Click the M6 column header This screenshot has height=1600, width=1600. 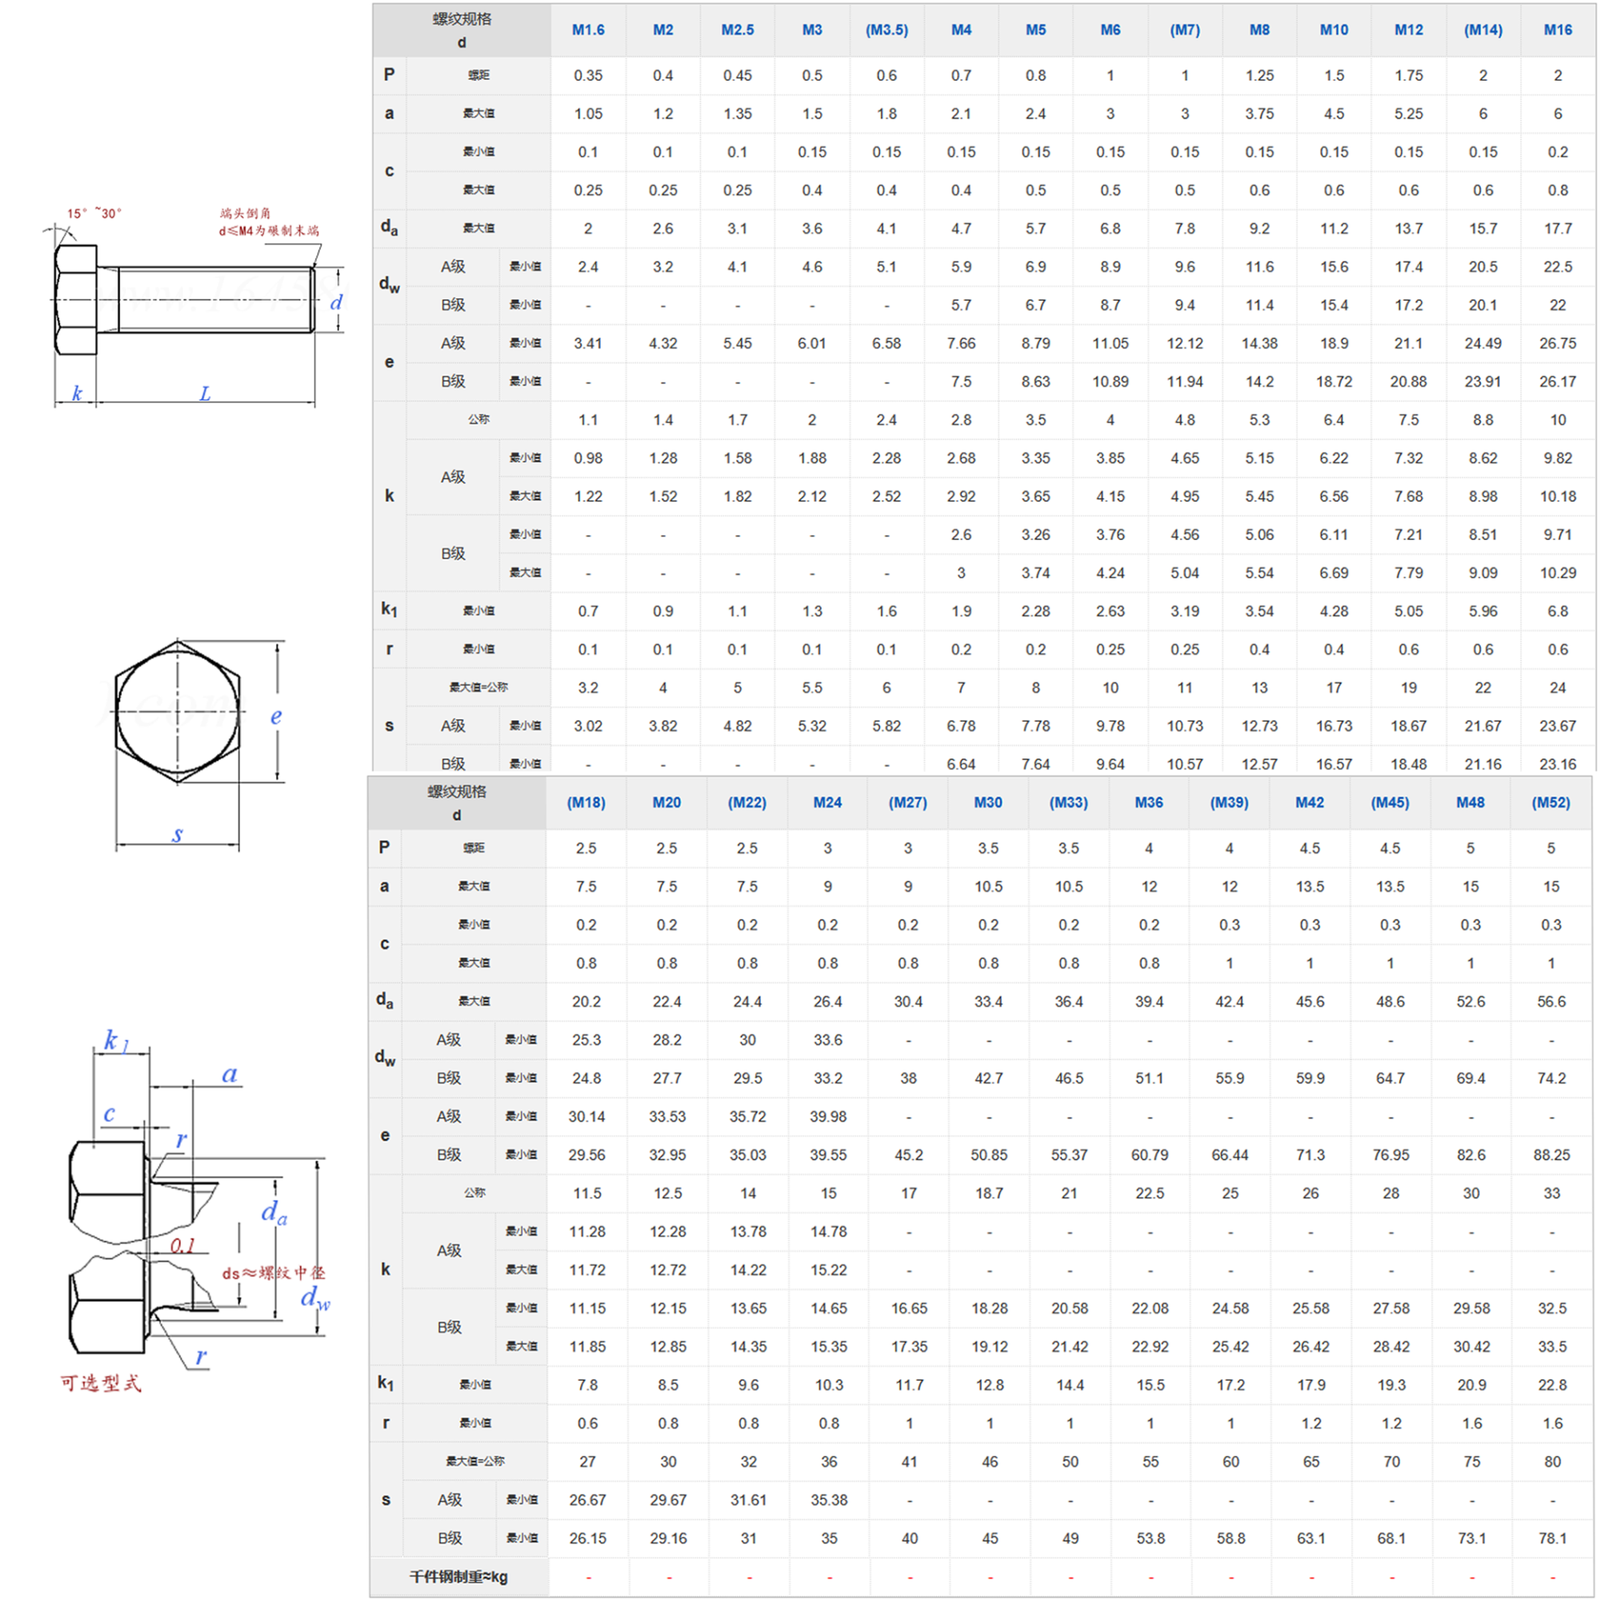(1110, 30)
